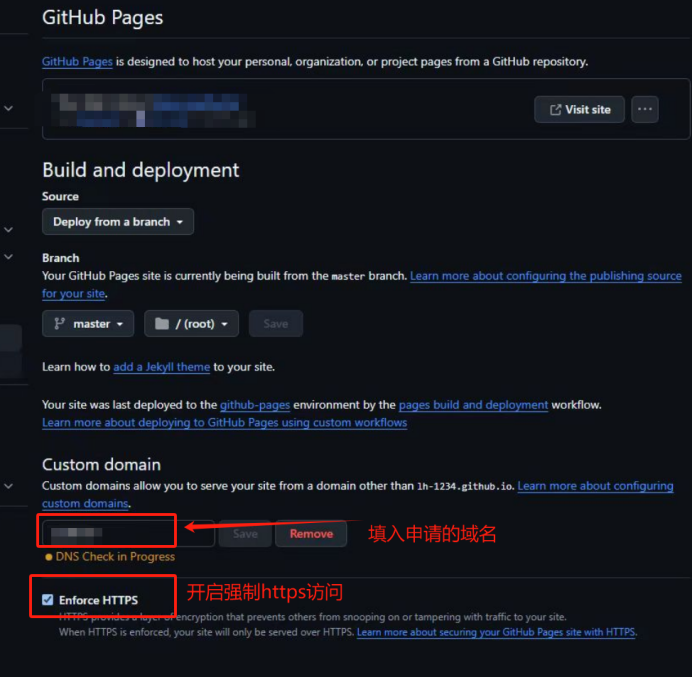
Task: Click the blurred site URL in the top box
Action: tap(153, 110)
